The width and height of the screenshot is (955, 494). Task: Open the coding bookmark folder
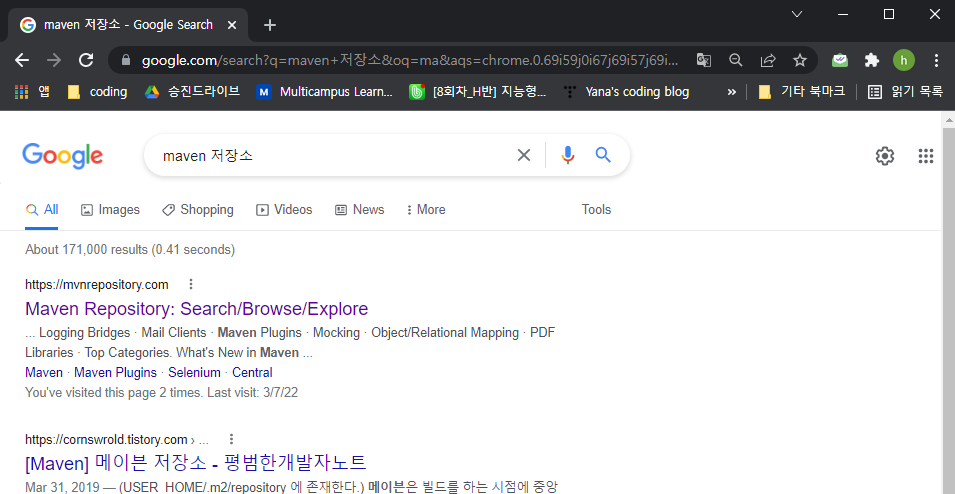click(97, 92)
